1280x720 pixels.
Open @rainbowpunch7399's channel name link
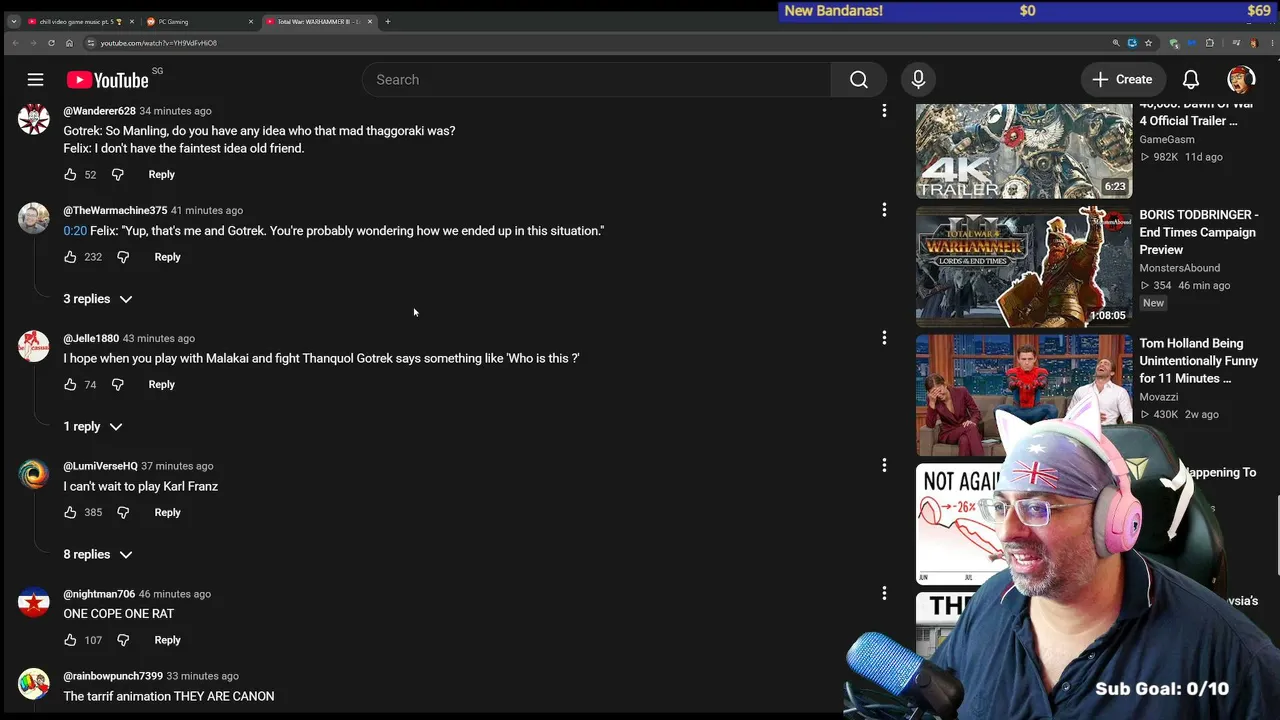point(113,676)
